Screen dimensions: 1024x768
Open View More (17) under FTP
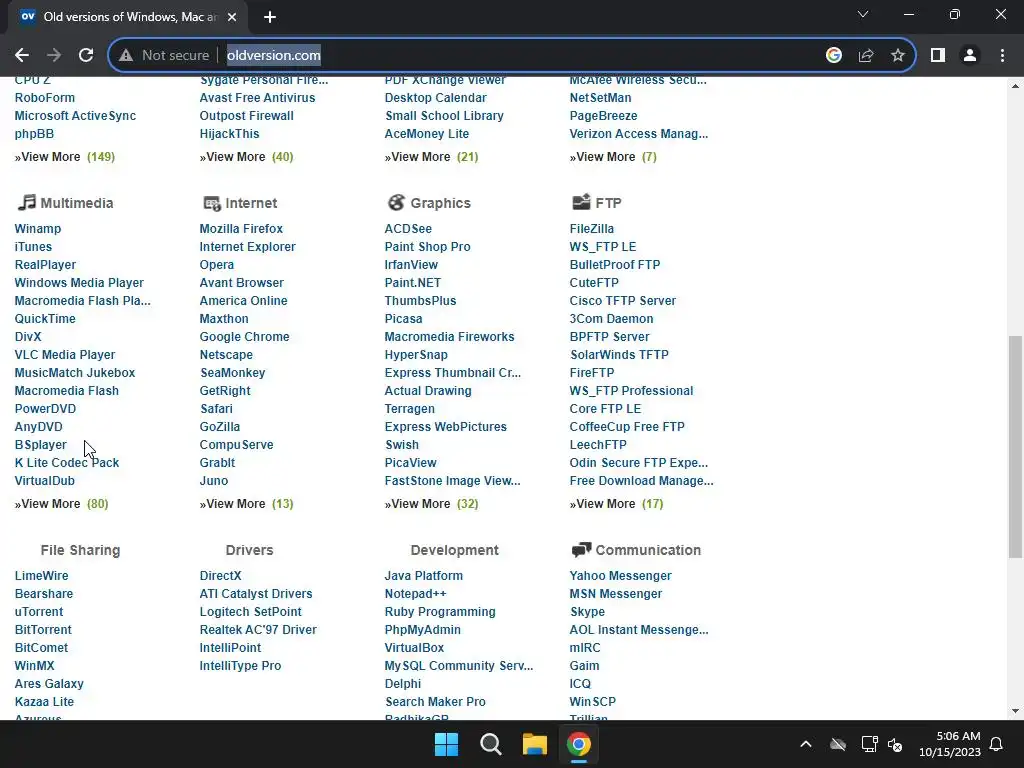(x=616, y=504)
